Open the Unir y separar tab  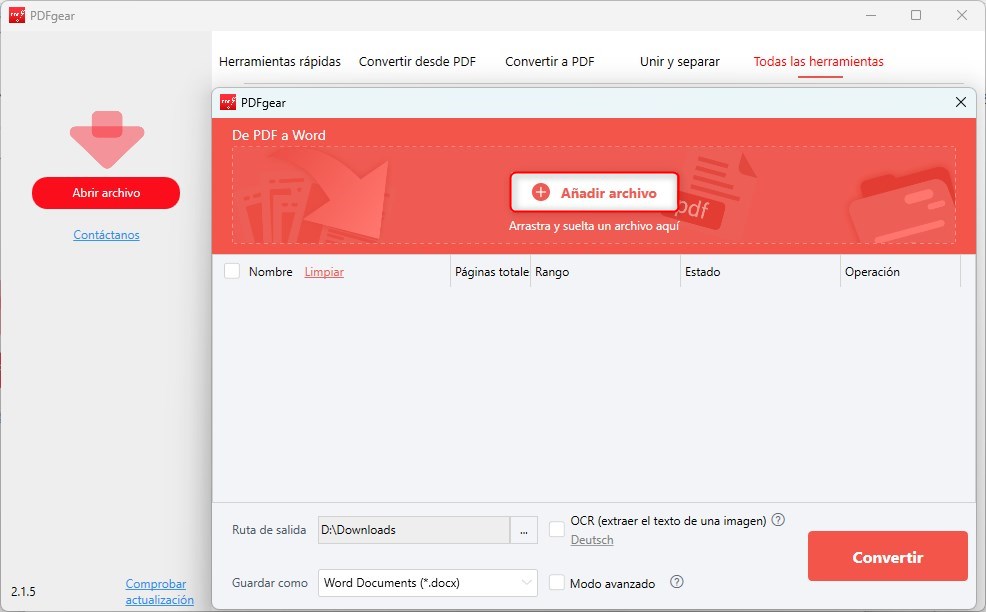click(x=679, y=61)
